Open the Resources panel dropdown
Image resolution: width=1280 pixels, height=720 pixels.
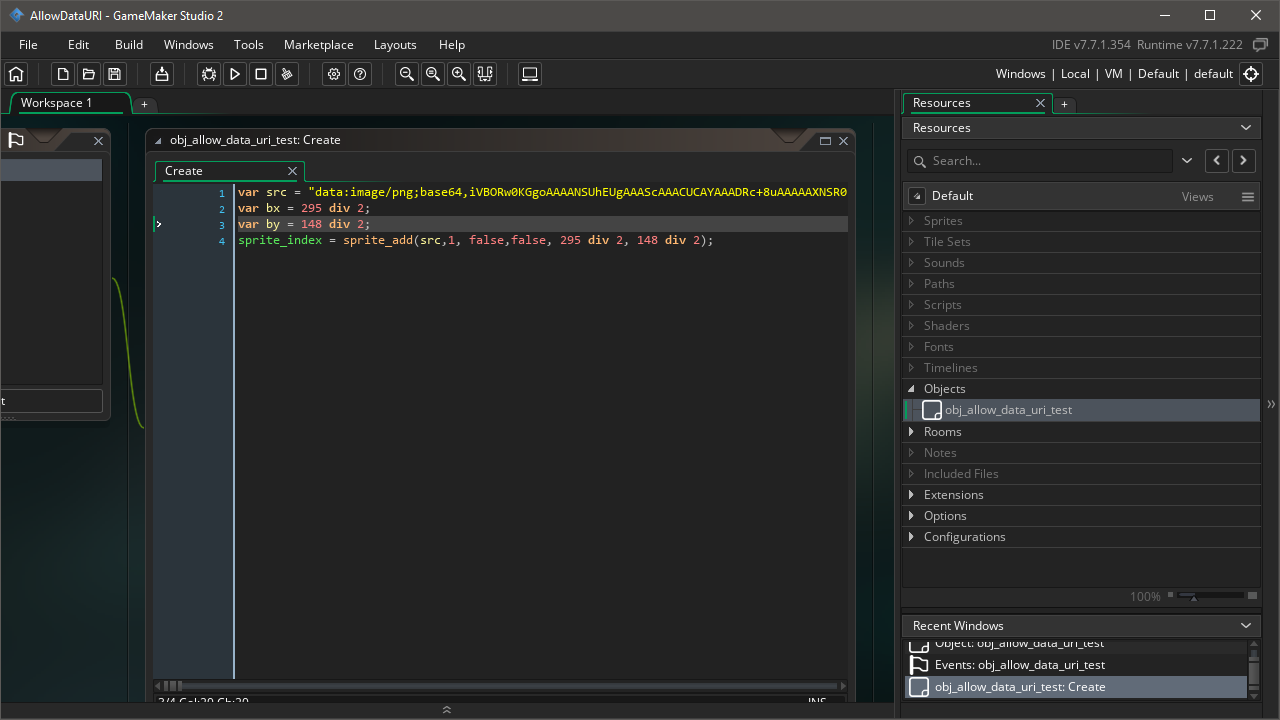click(1245, 127)
